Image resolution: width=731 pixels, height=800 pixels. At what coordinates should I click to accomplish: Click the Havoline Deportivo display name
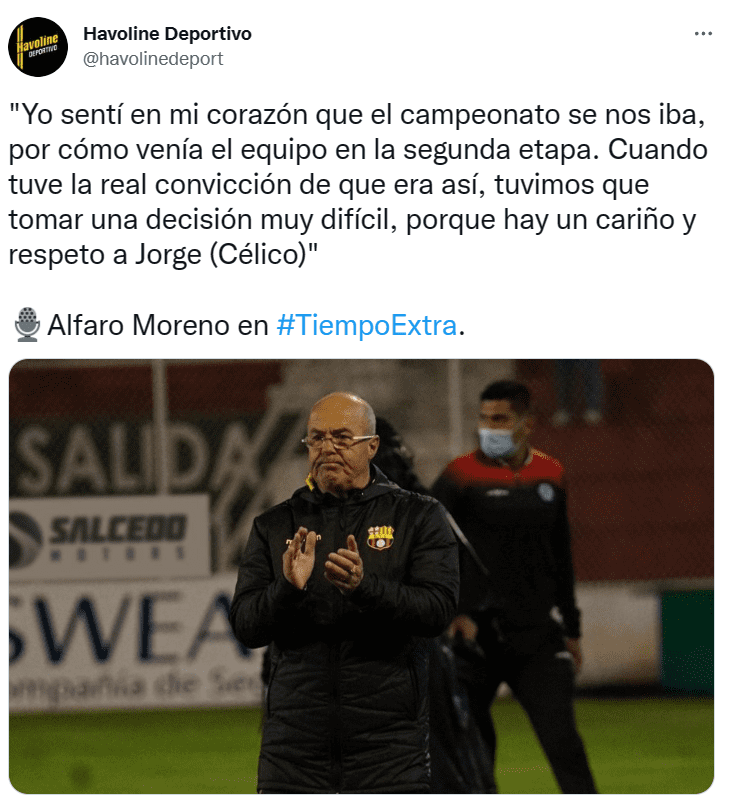pos(167,34)
